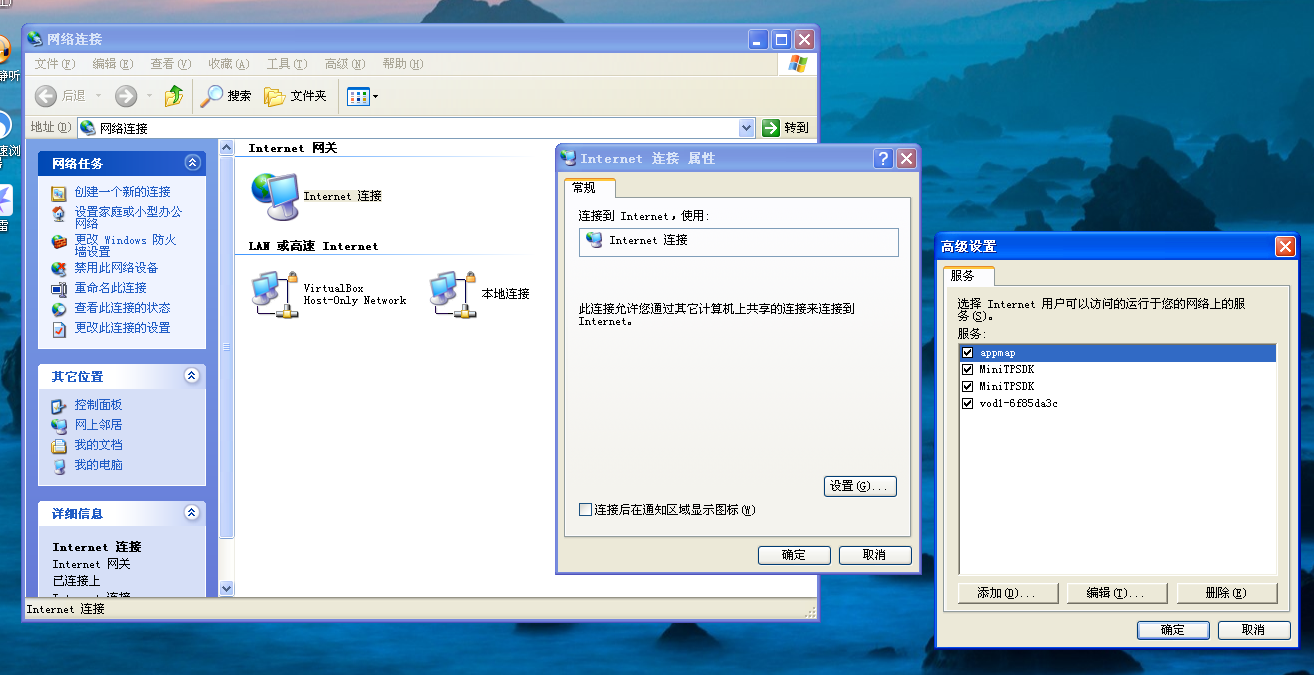Viewport: 1314px width, 675px height.
Task: Click the 设置 button in properties dialog
Action: click(x=860, y=486)
